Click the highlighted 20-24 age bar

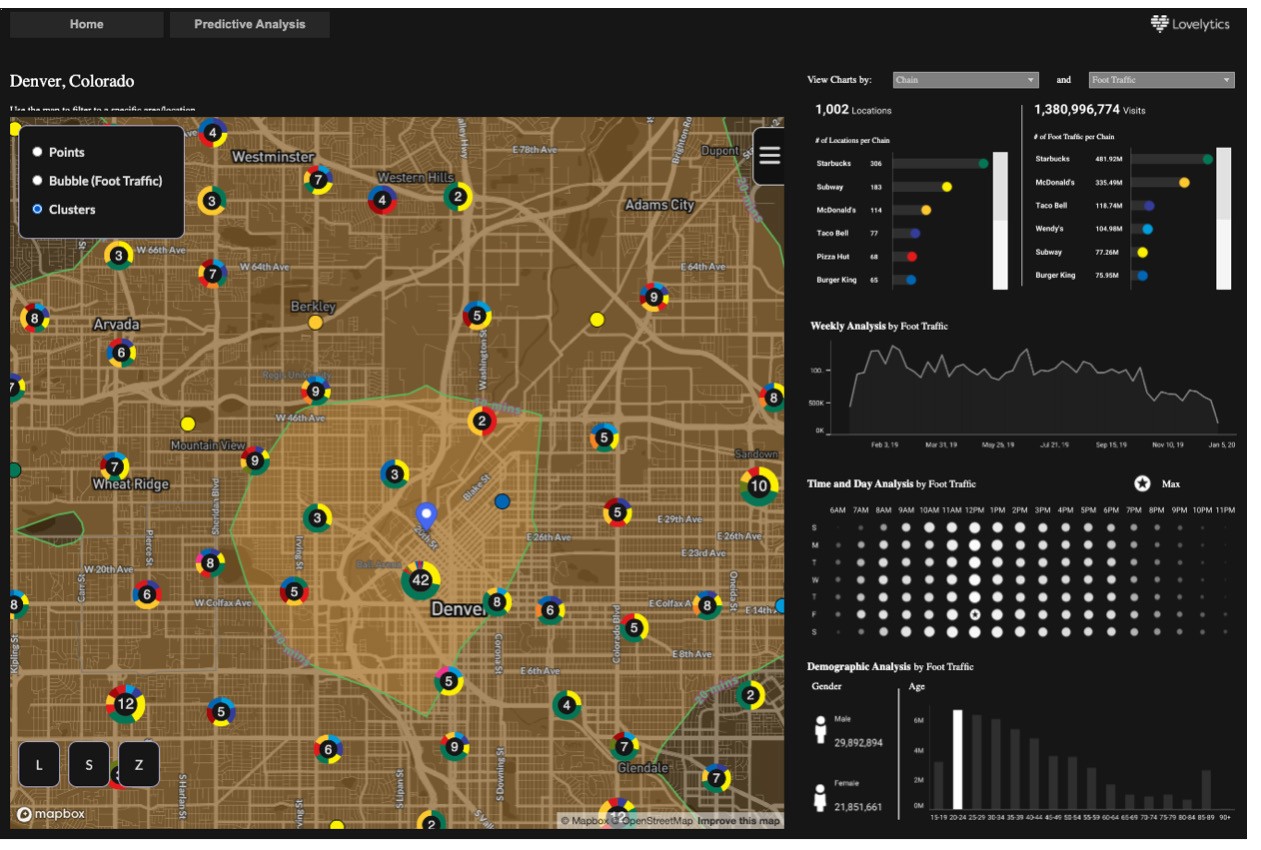(x=957, y=759)
